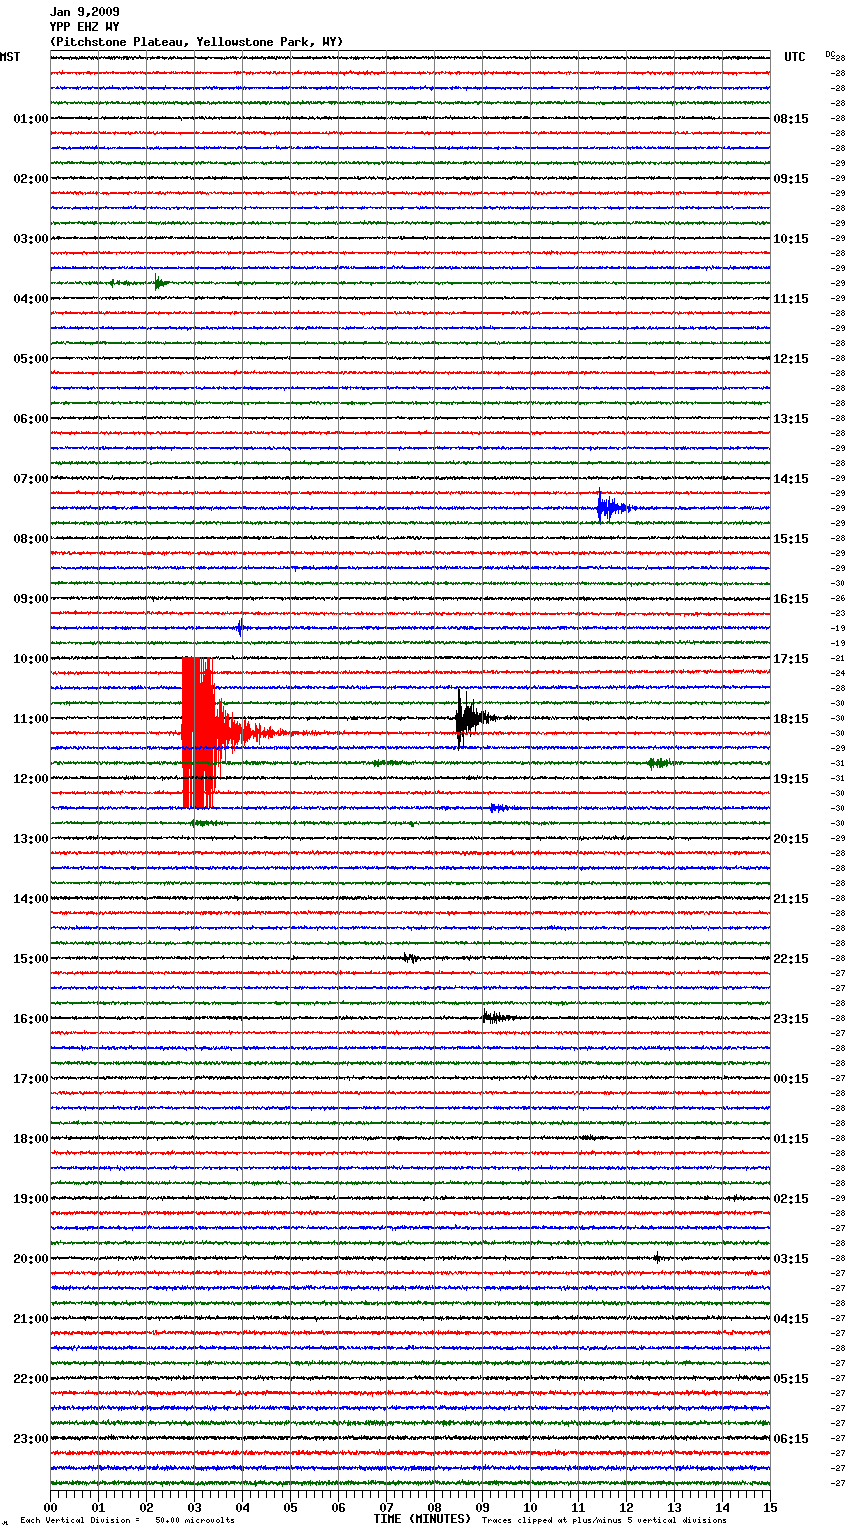Click the Each Vertical Division 50.00 microvolts note

click(127, 1520)
